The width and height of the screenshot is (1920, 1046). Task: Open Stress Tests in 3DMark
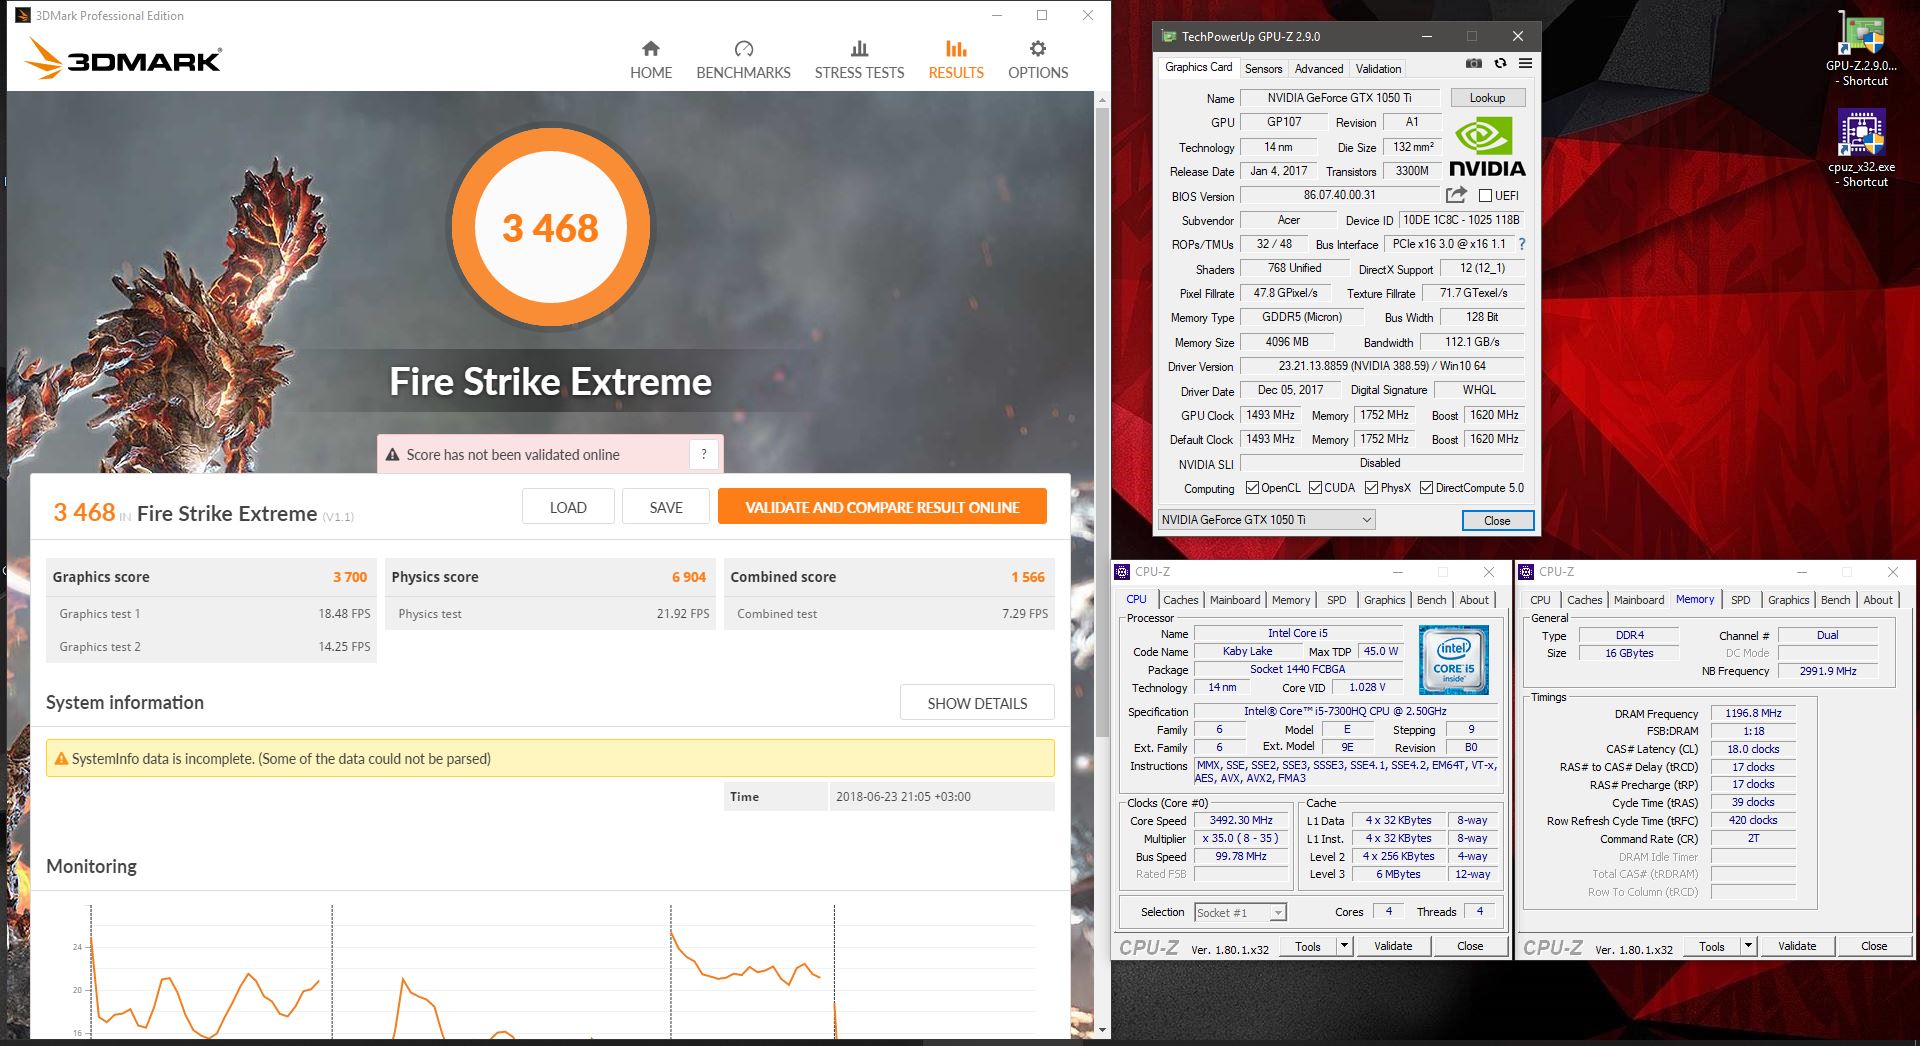[x=859, y=60]
